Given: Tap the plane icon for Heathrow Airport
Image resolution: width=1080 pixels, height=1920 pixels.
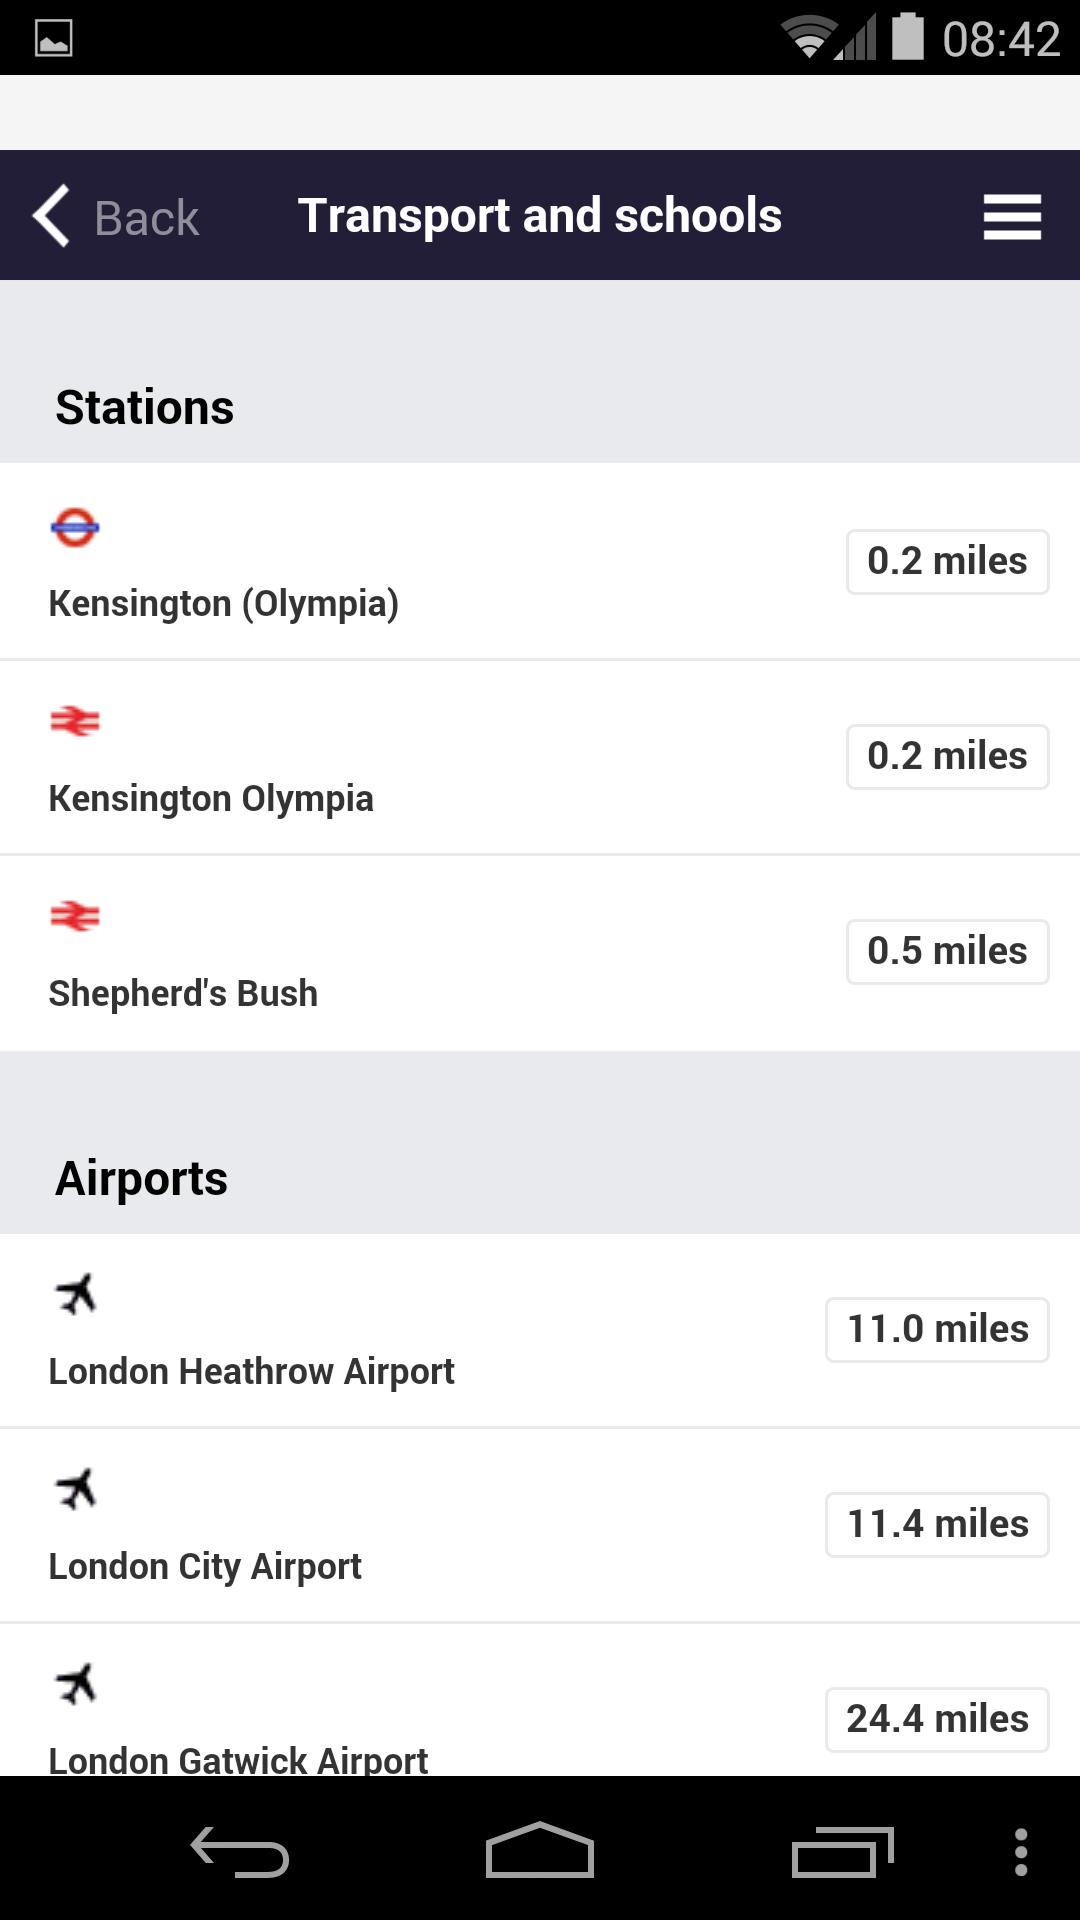Looking at the screenshot, I should click(x=76, y=1294).
